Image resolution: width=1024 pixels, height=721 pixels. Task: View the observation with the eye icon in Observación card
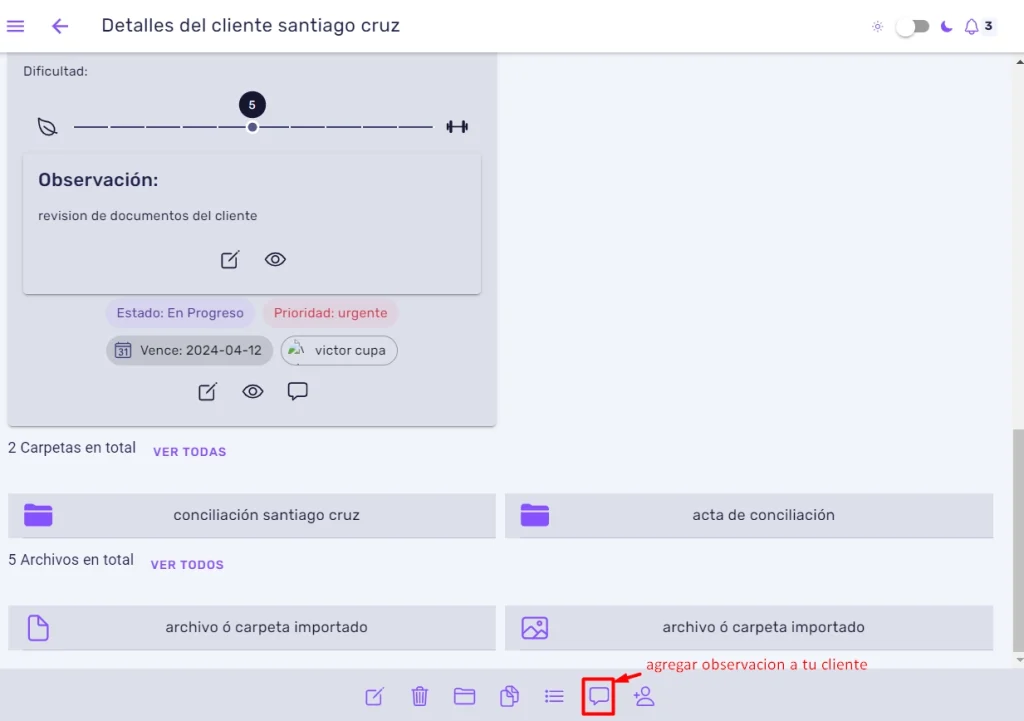(275, 259)
